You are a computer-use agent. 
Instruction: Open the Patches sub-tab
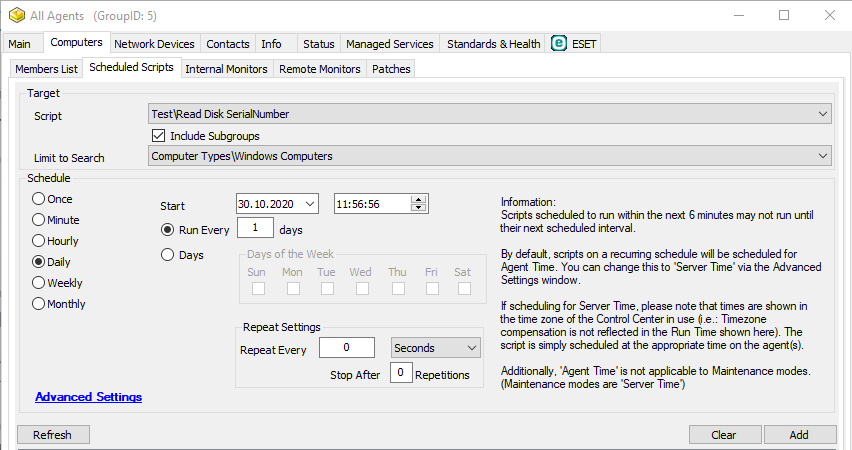(391, 69)
